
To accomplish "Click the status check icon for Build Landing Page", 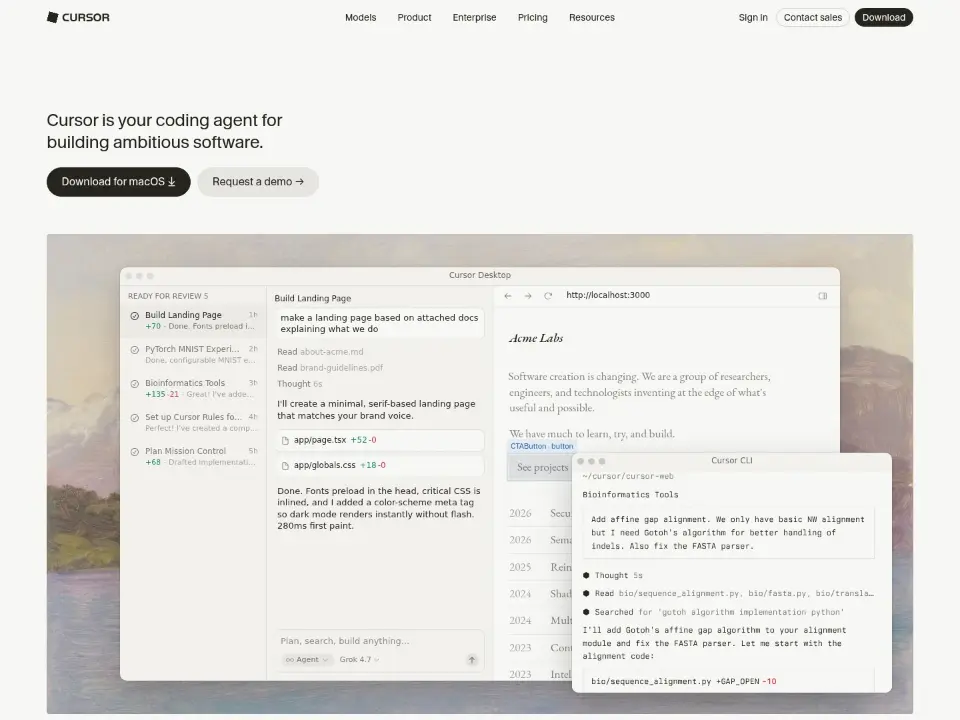I will [135, 316].
